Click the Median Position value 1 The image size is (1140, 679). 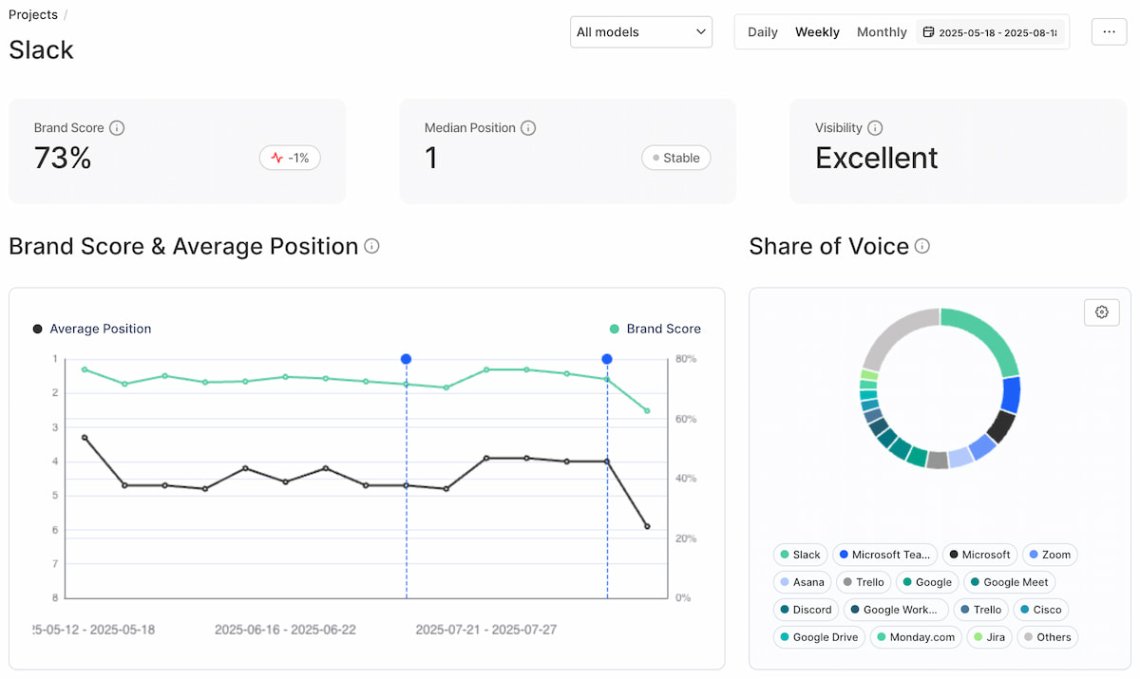tap(431, 158)
